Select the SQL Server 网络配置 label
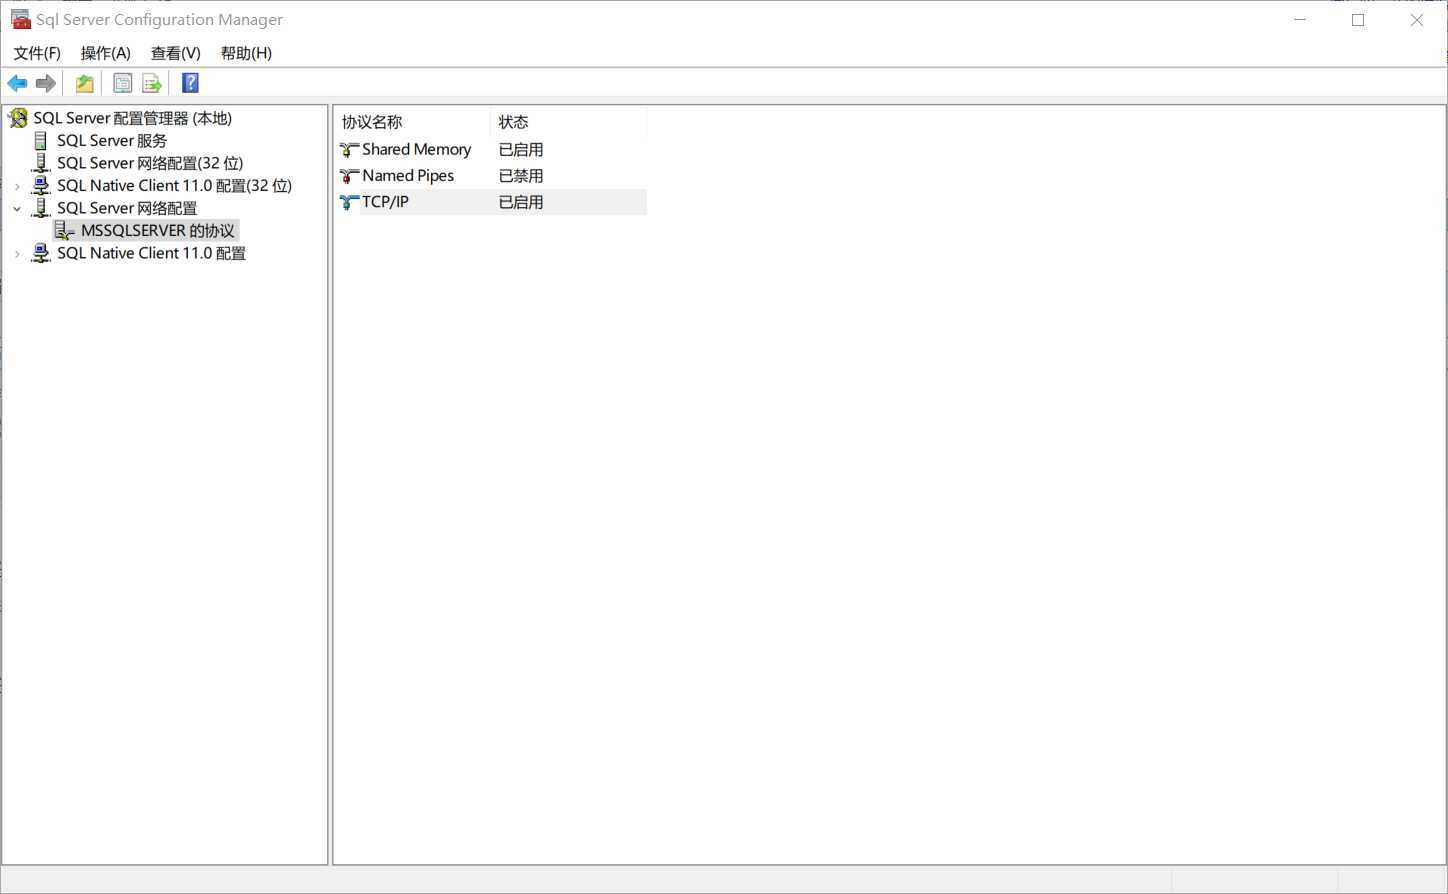Viewport: 1448px width, 894px height. click(x=127, y=208)
